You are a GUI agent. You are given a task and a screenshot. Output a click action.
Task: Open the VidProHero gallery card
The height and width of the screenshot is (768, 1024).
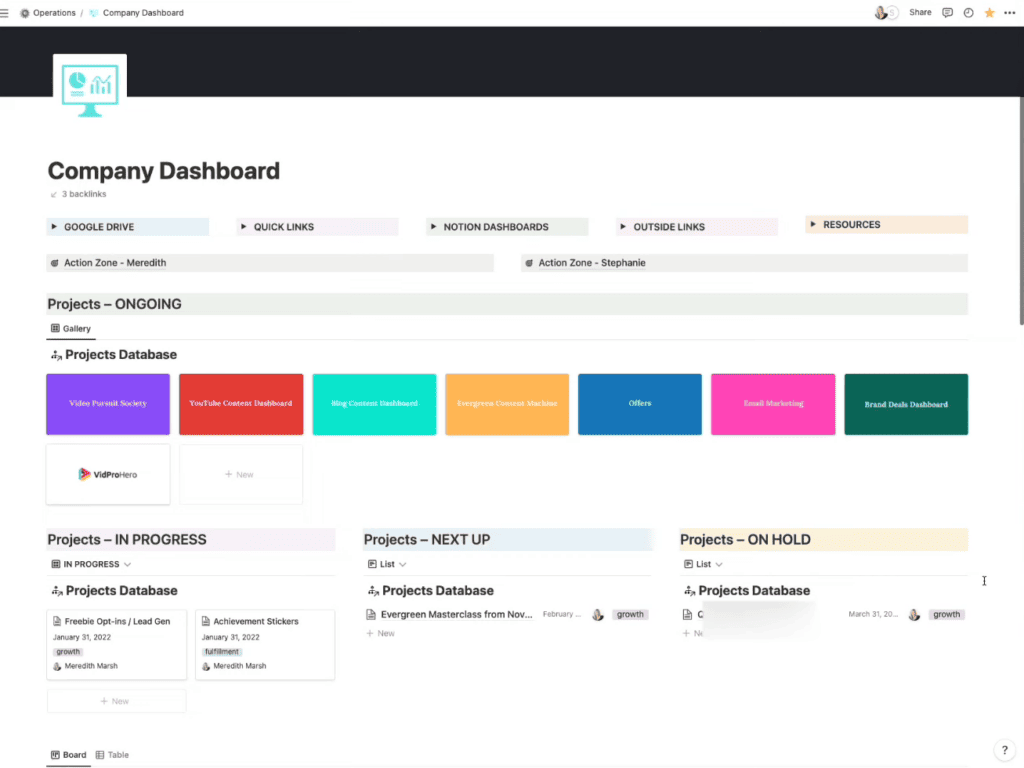click(x=108, y=475)
